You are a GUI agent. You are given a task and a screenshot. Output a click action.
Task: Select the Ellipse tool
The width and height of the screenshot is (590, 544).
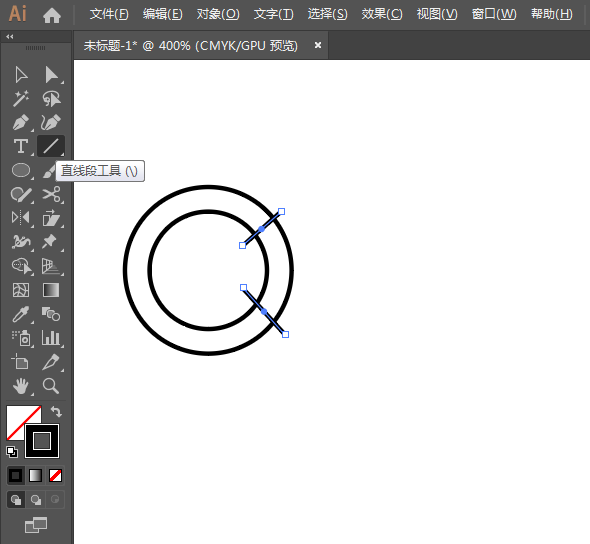click(21, 170)
